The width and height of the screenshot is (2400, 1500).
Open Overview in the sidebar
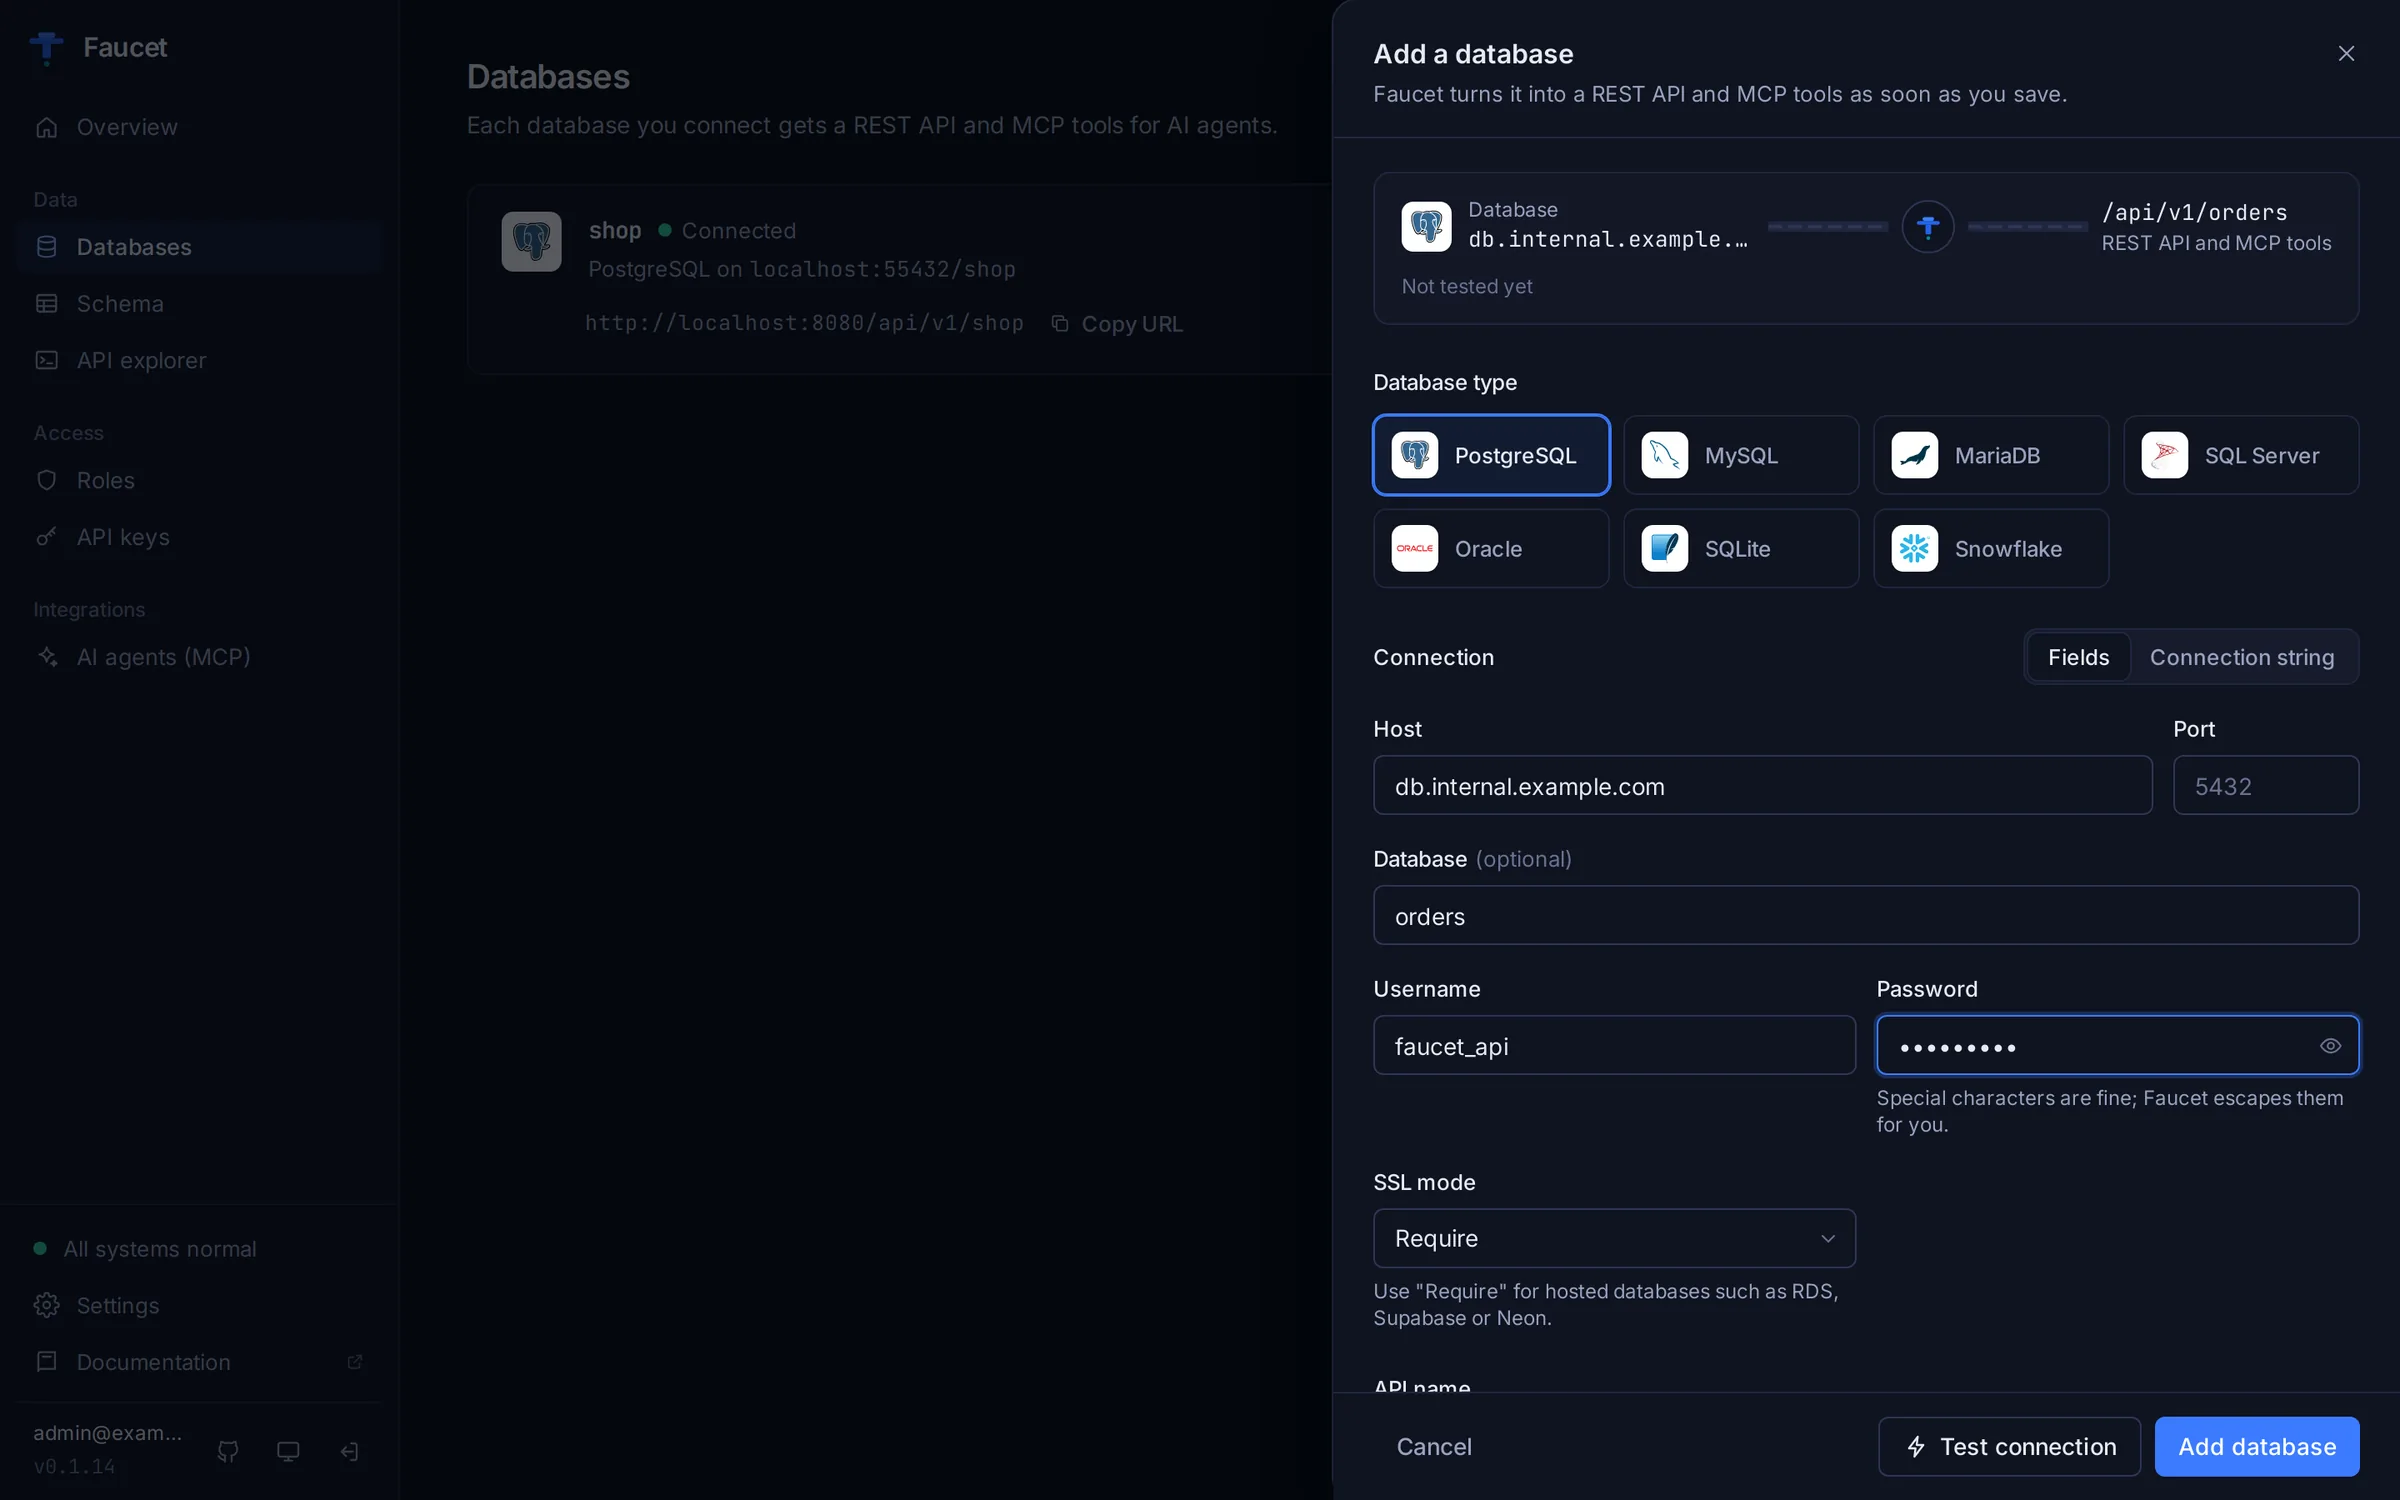pyautogui.click(x=200, y=127)
